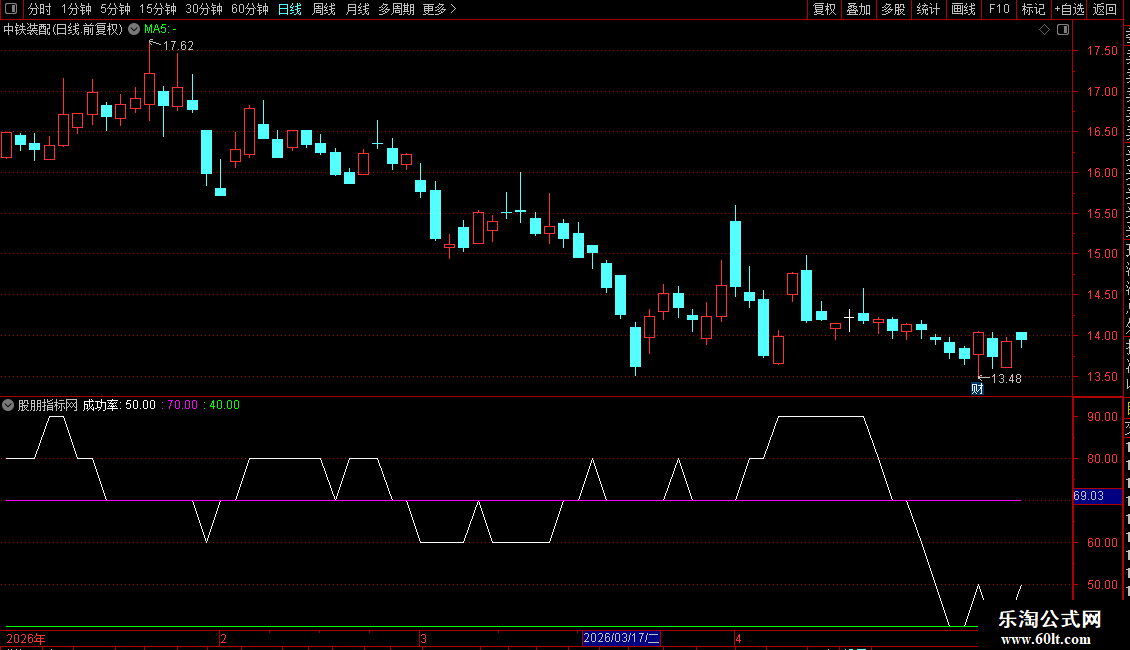
Task: Click the 50.00 indicator axis label
Action: [x=1102, y=585]
